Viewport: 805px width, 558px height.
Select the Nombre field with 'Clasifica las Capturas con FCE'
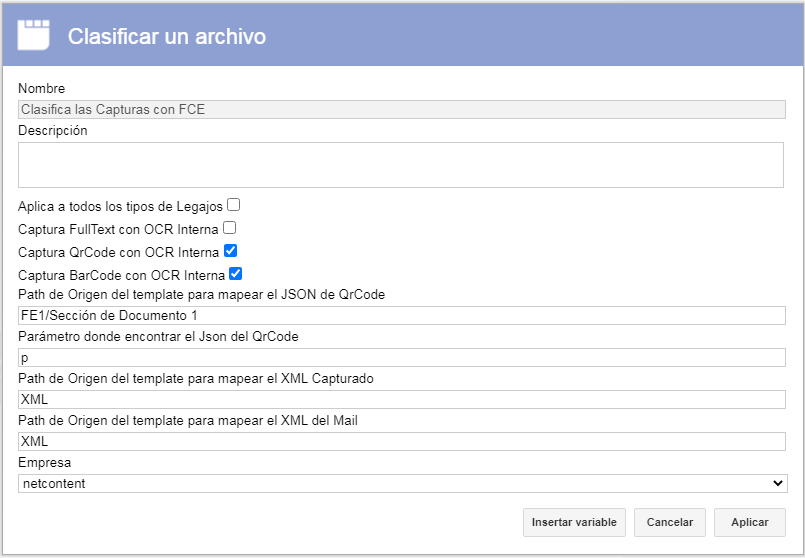tap(401, 109)
